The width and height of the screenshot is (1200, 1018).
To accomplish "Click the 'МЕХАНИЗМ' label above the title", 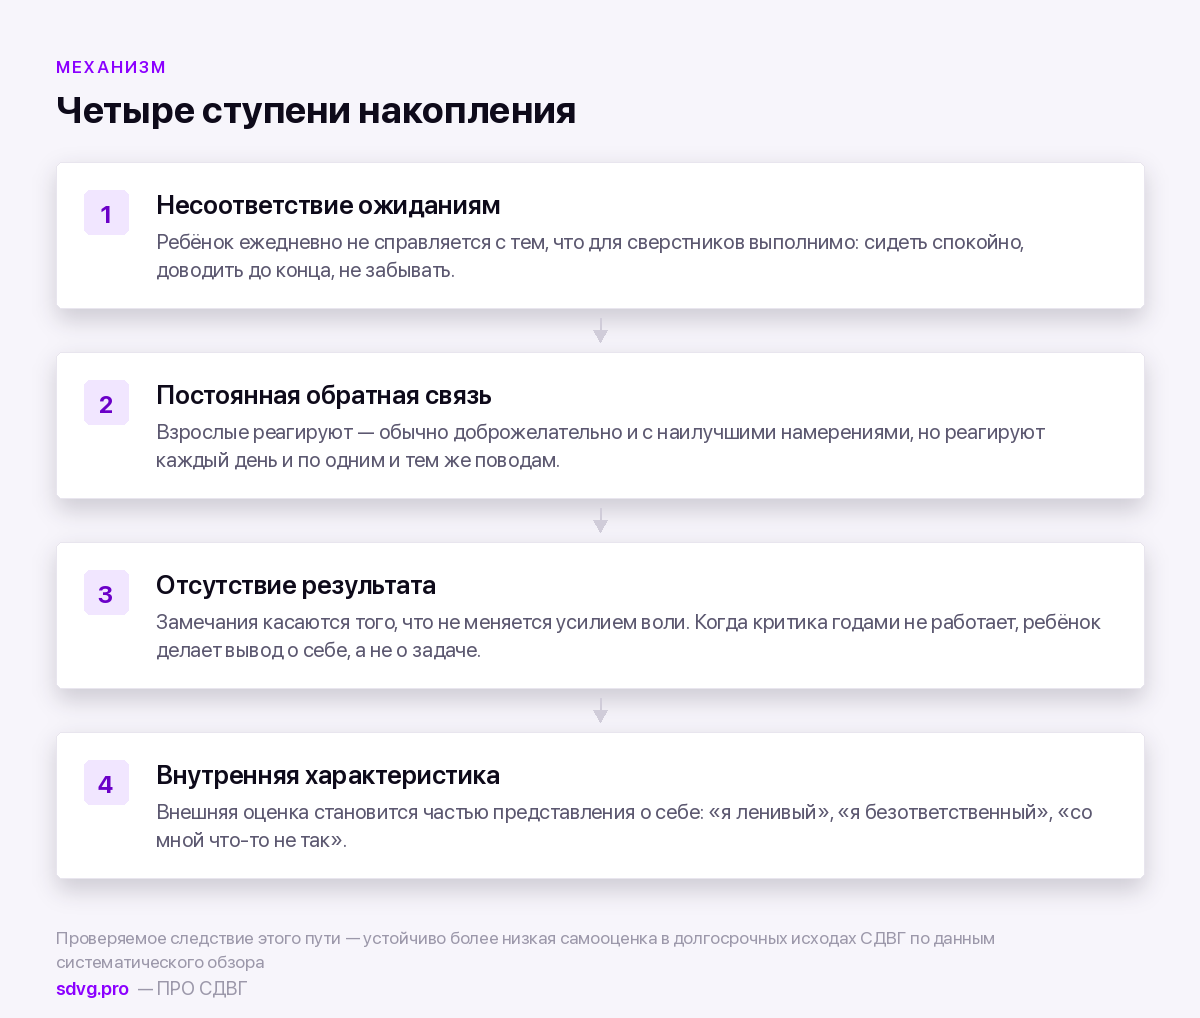I will pyautogui.click(x=111, y=67).
